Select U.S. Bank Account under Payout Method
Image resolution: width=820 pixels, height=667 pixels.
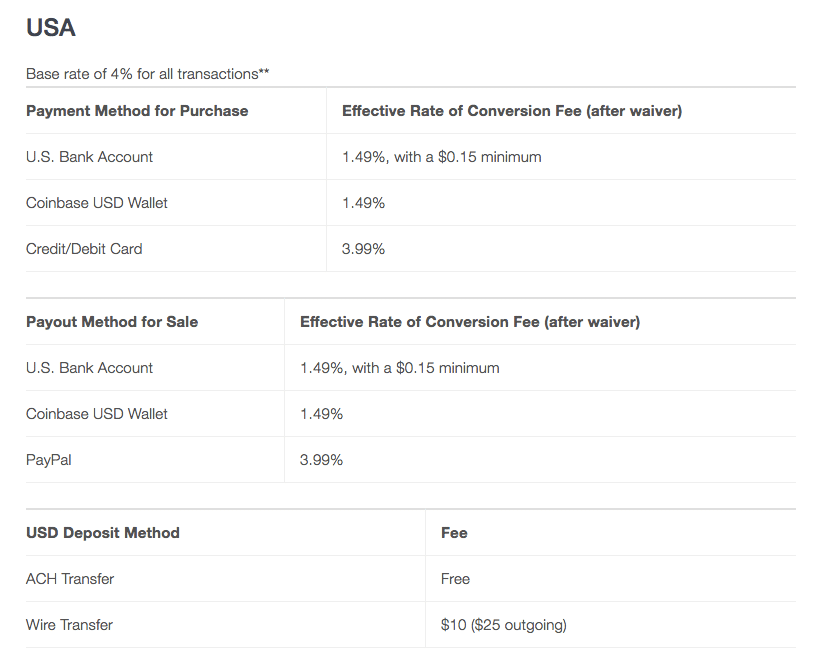coord(90,368)
